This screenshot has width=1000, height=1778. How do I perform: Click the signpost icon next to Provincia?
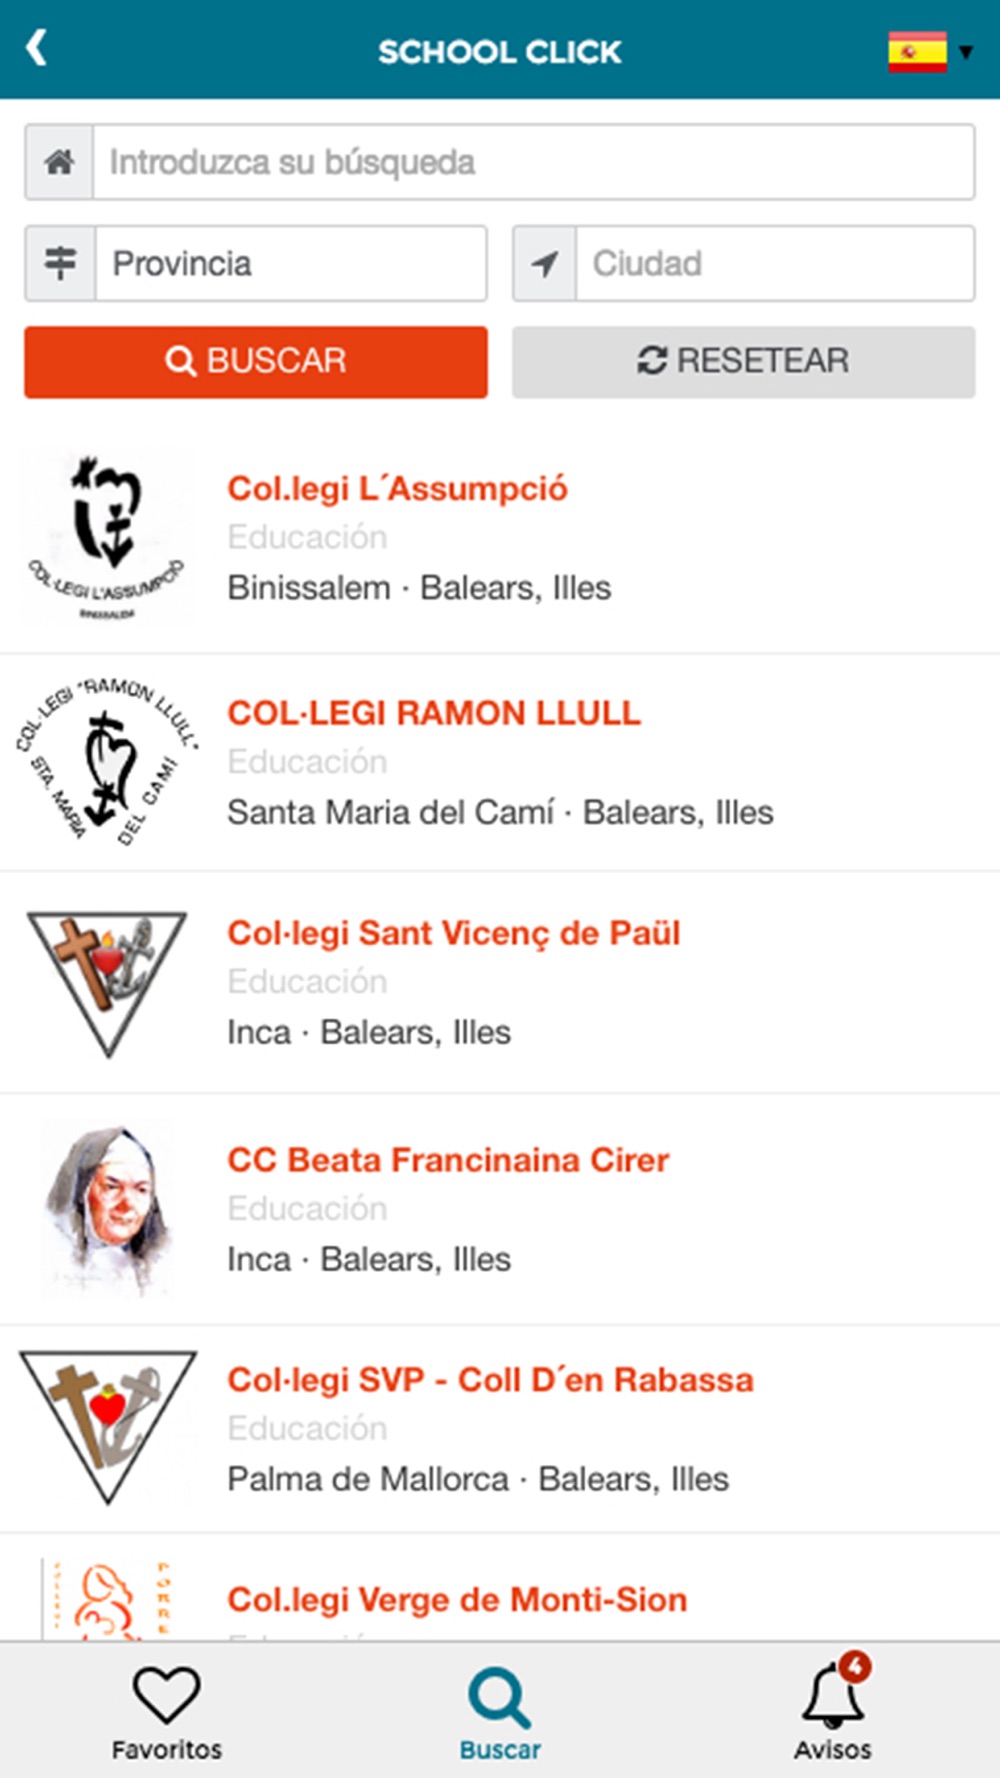60,264
